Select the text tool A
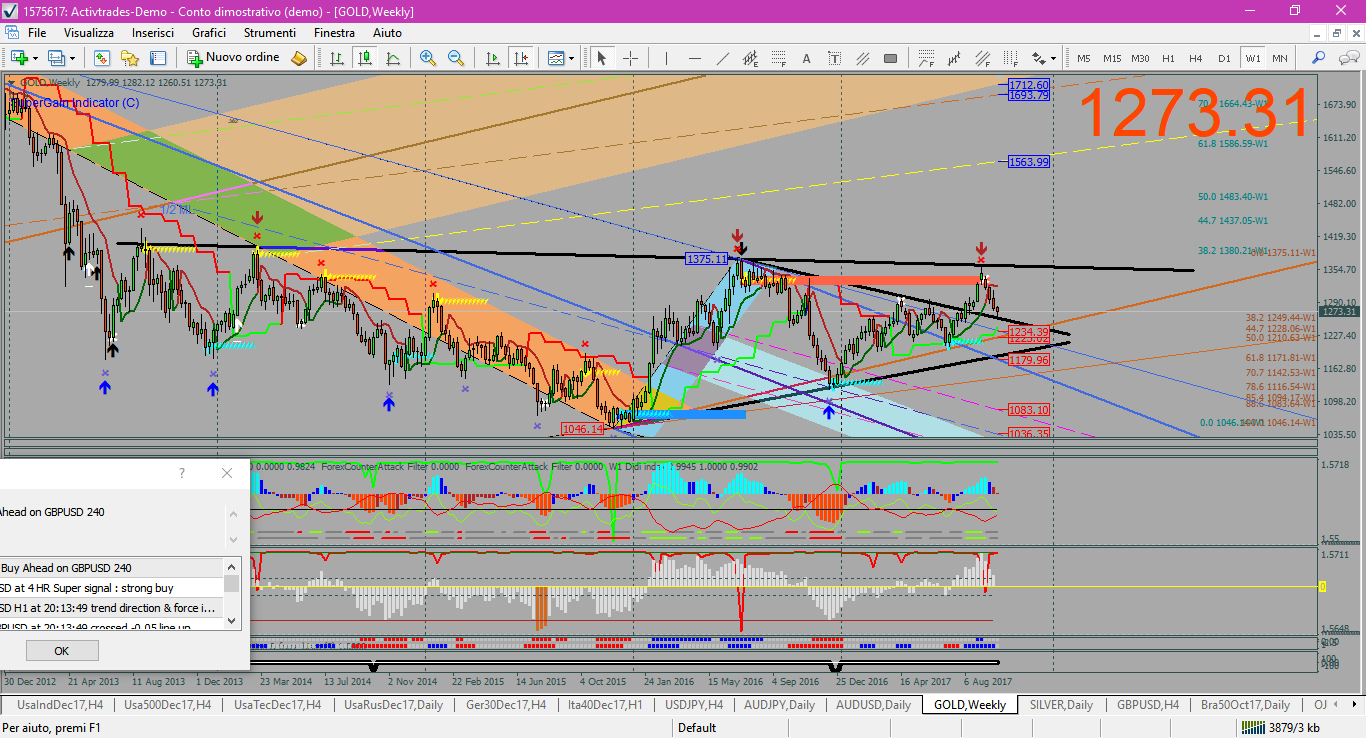 click(806, 58)
